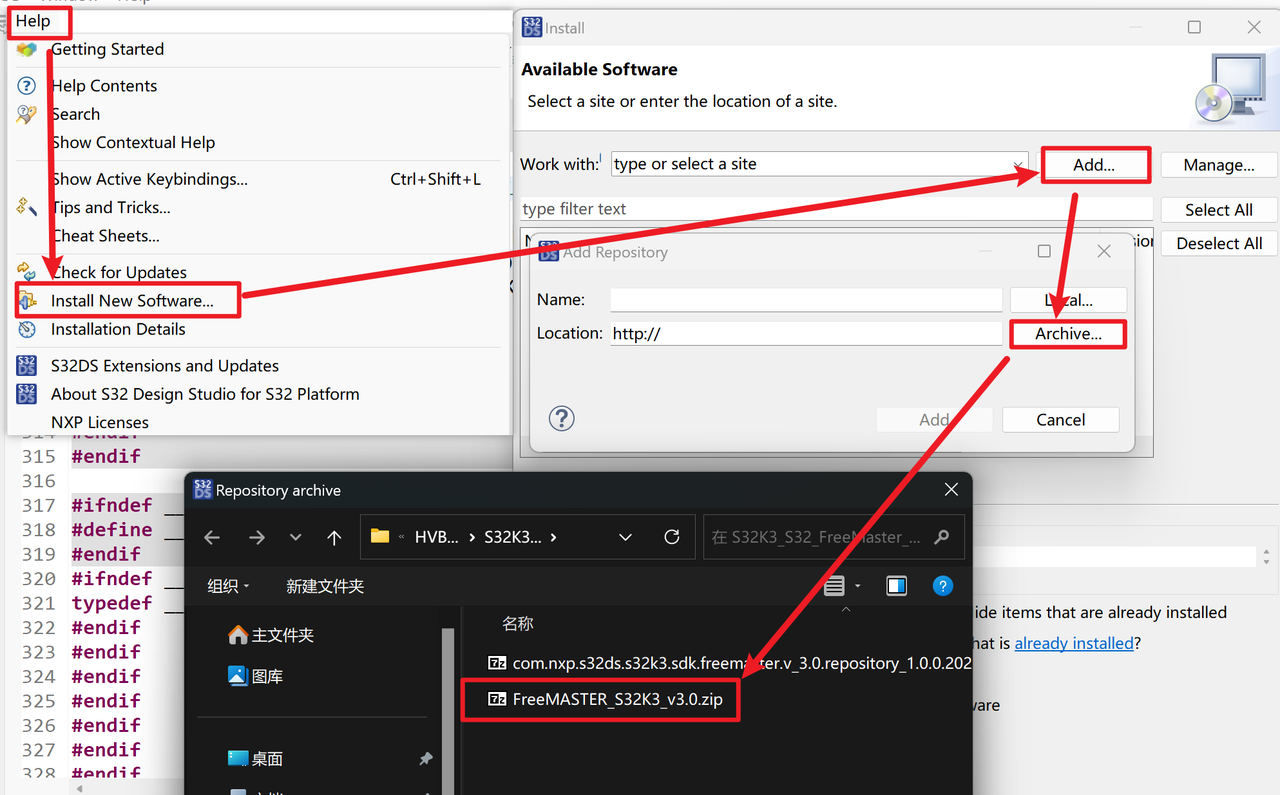Click the help icon in Add Repository dialog
The image size is (1280, 795).
click(x=562, y=418)
